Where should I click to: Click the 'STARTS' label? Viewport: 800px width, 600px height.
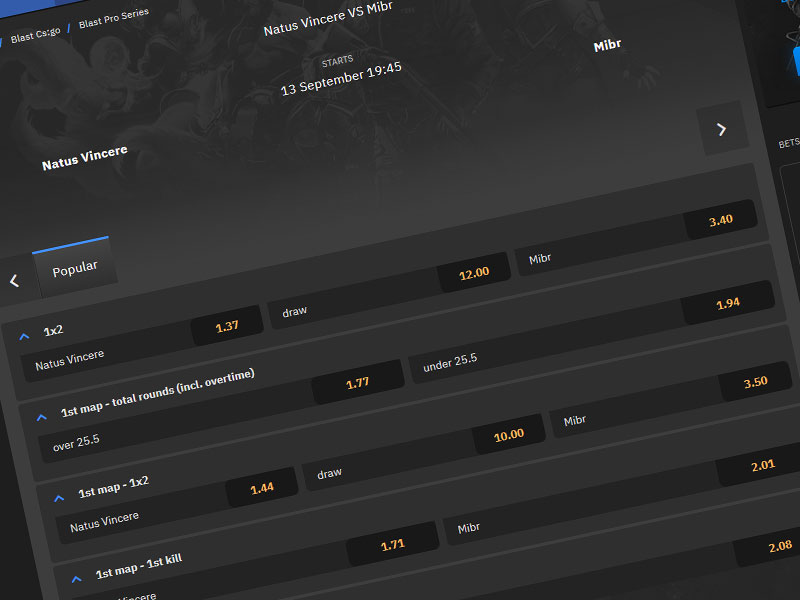point(337,61)
